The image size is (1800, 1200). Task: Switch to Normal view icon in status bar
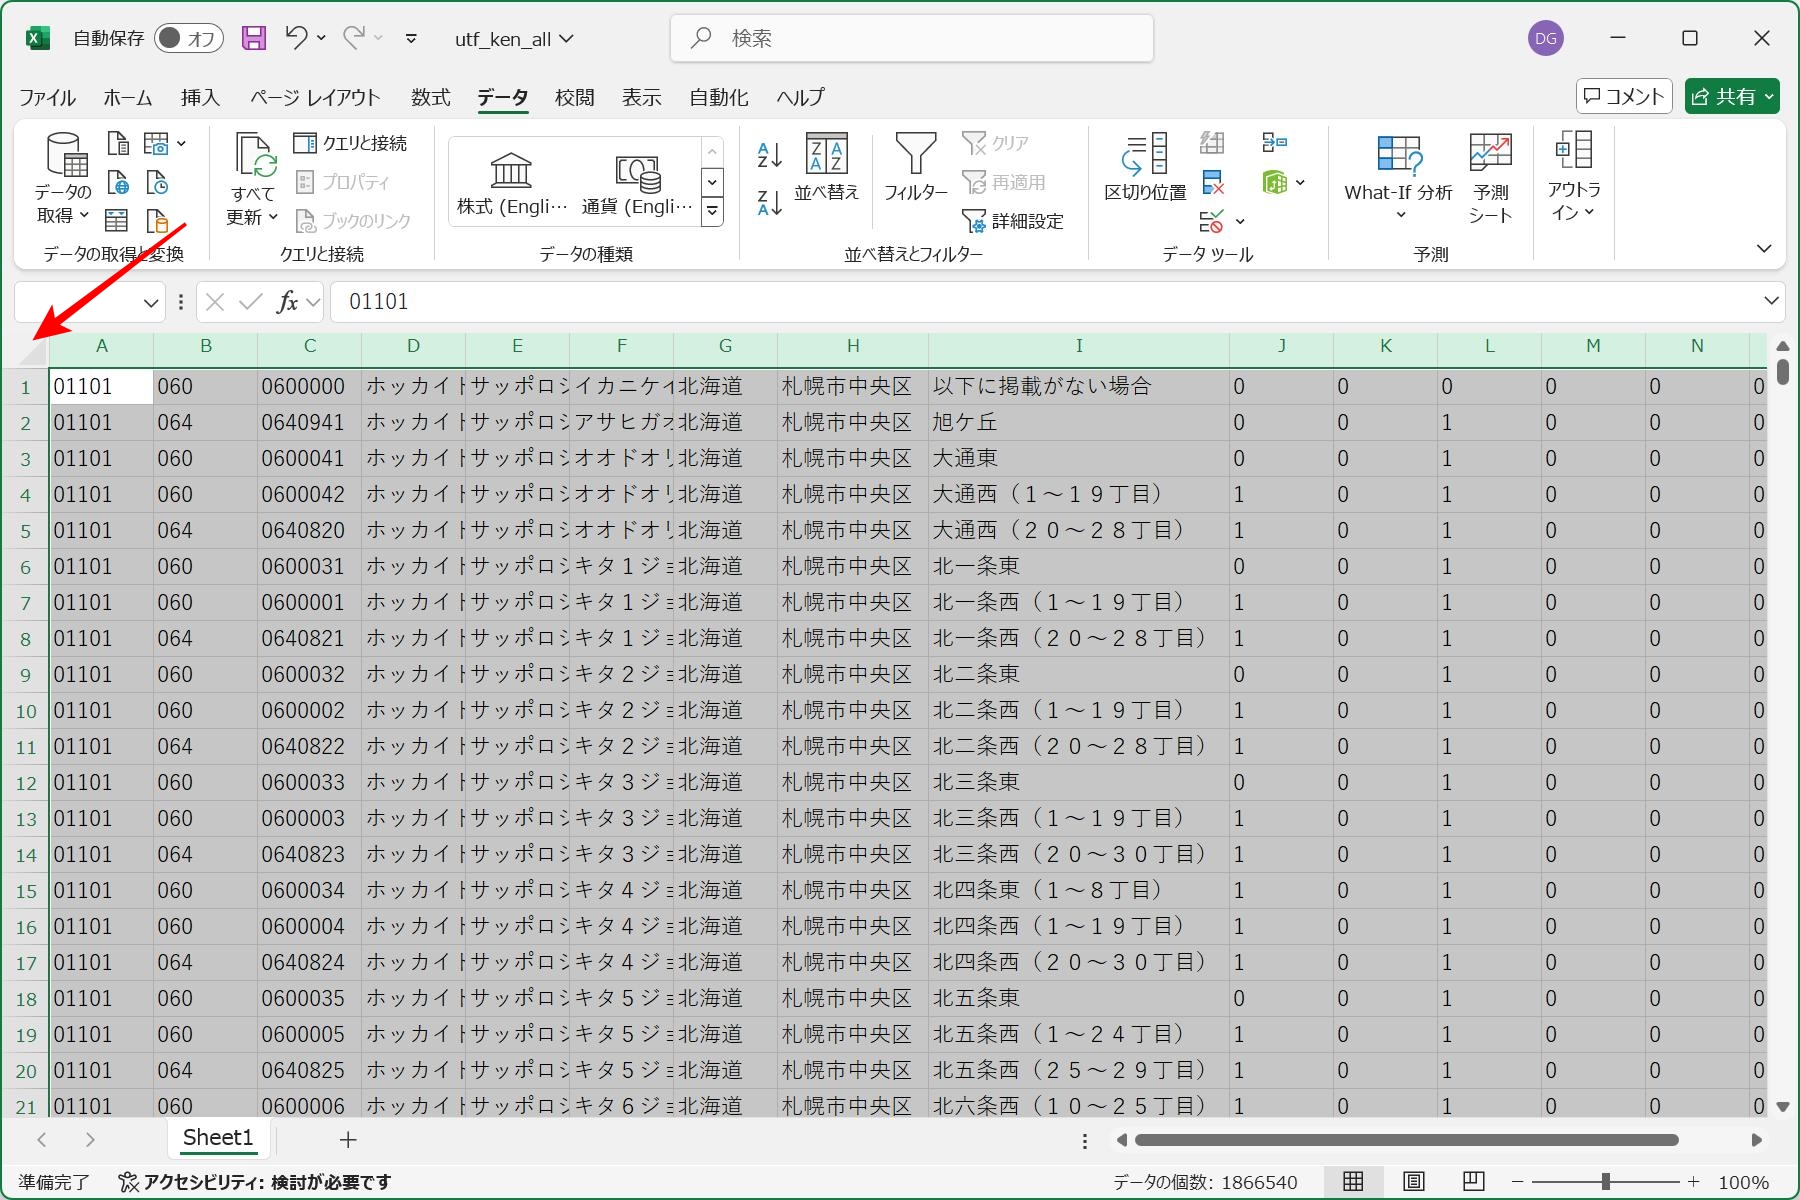pos(1353,1182)
